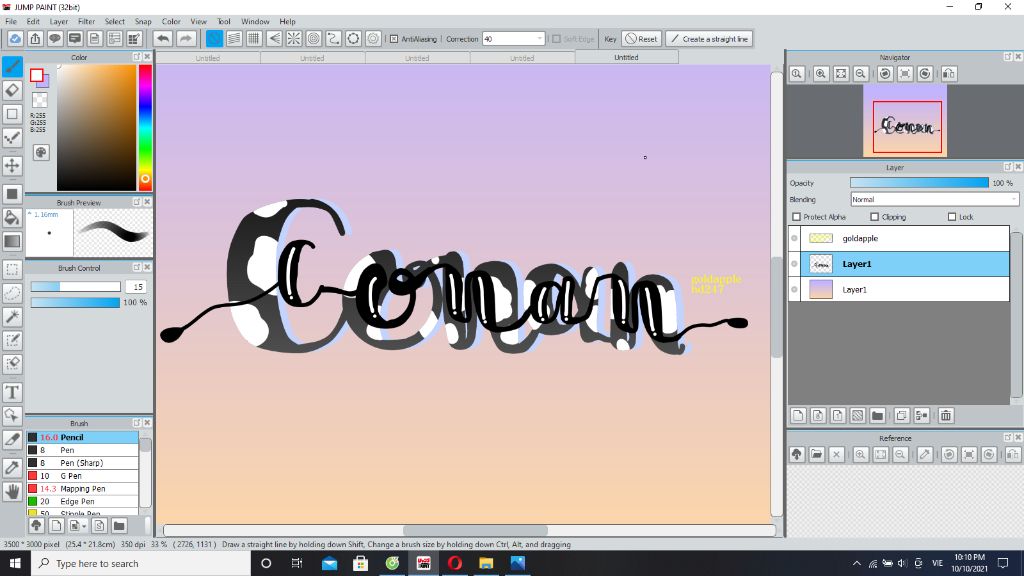Viewport: 1024px width, 576px height.
Task: Select the Edge Pen brush
Action: tap(82, 502)
